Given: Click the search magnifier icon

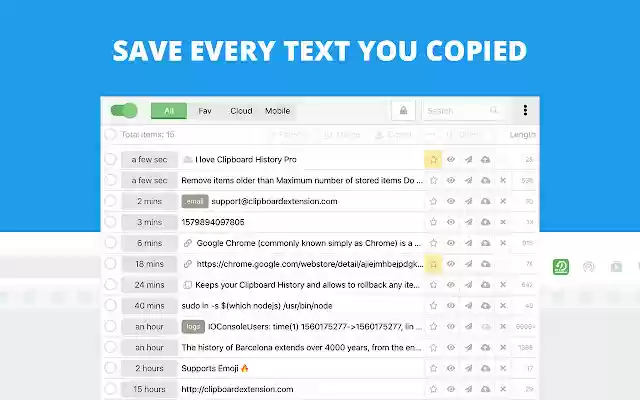Looking at the screenshot, I should tap(493, 110).
